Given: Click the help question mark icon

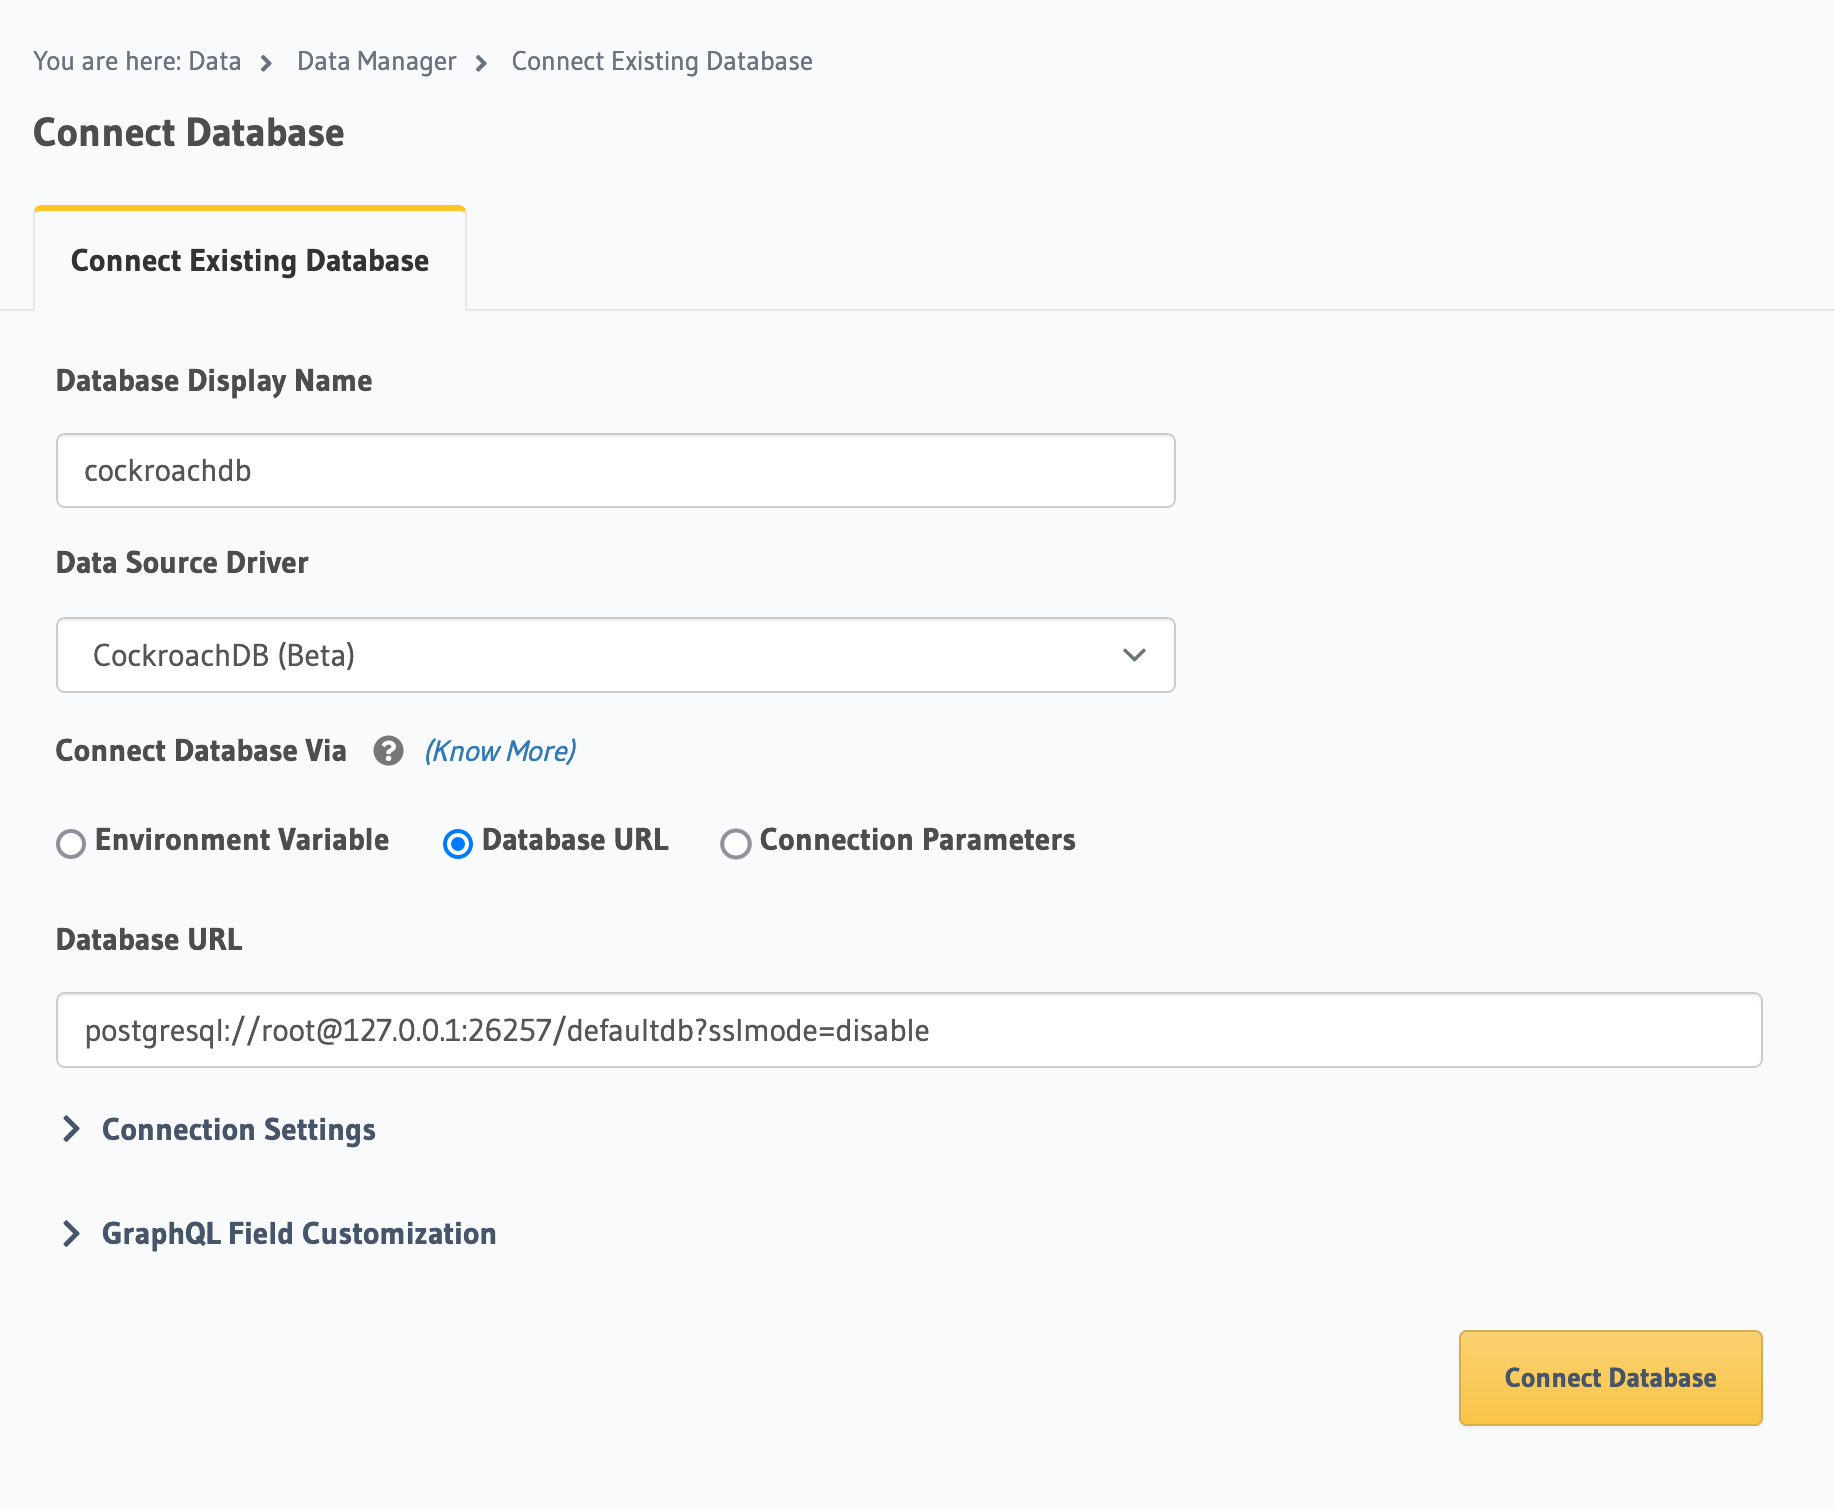Looking at the screenshot, I should tap(388, 751).
